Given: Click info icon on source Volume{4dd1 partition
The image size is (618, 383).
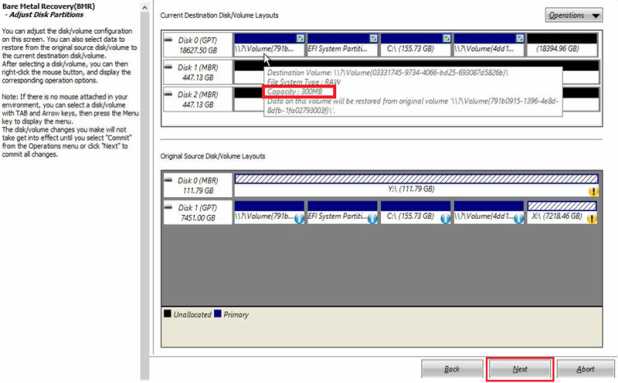Looking at the screenshot, I should (x=519, y=218).
